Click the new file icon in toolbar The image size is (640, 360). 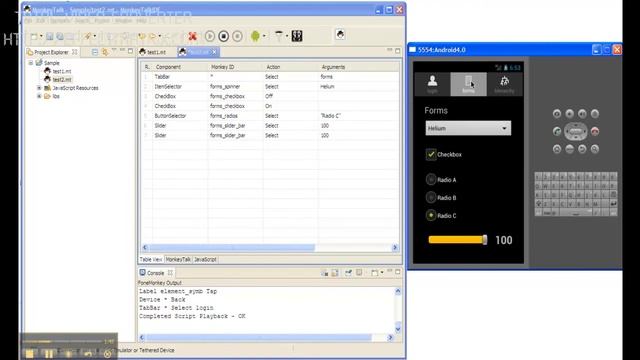(34, 37)
